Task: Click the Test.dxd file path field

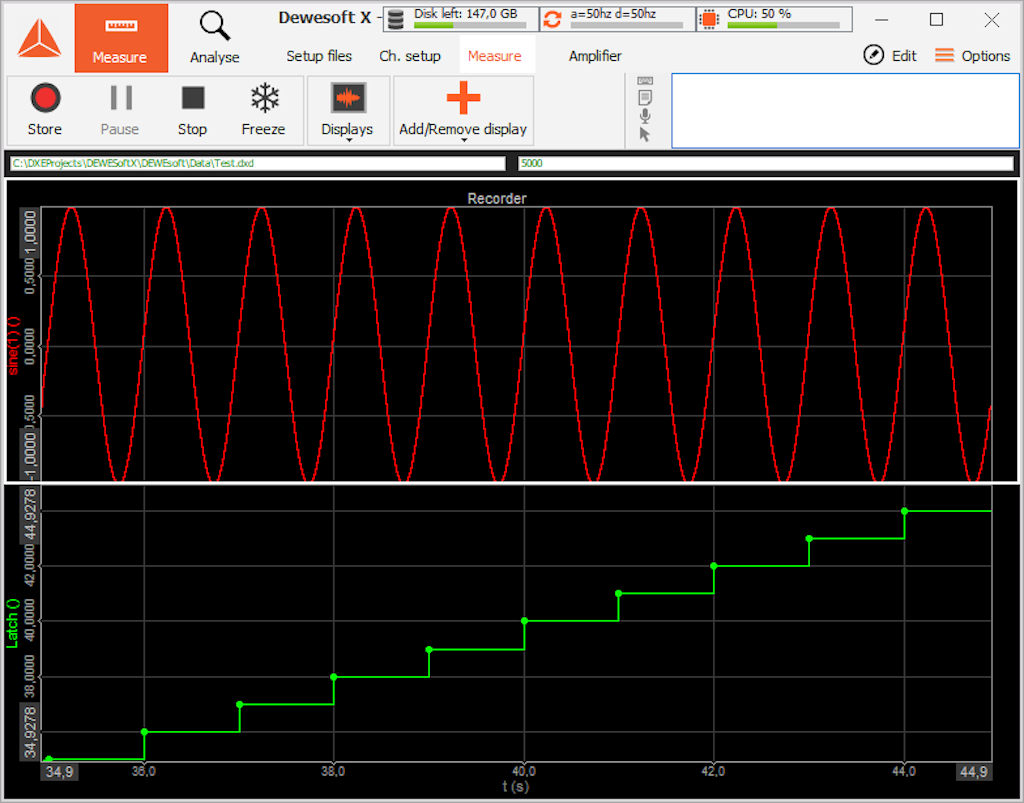Action: 258,163
